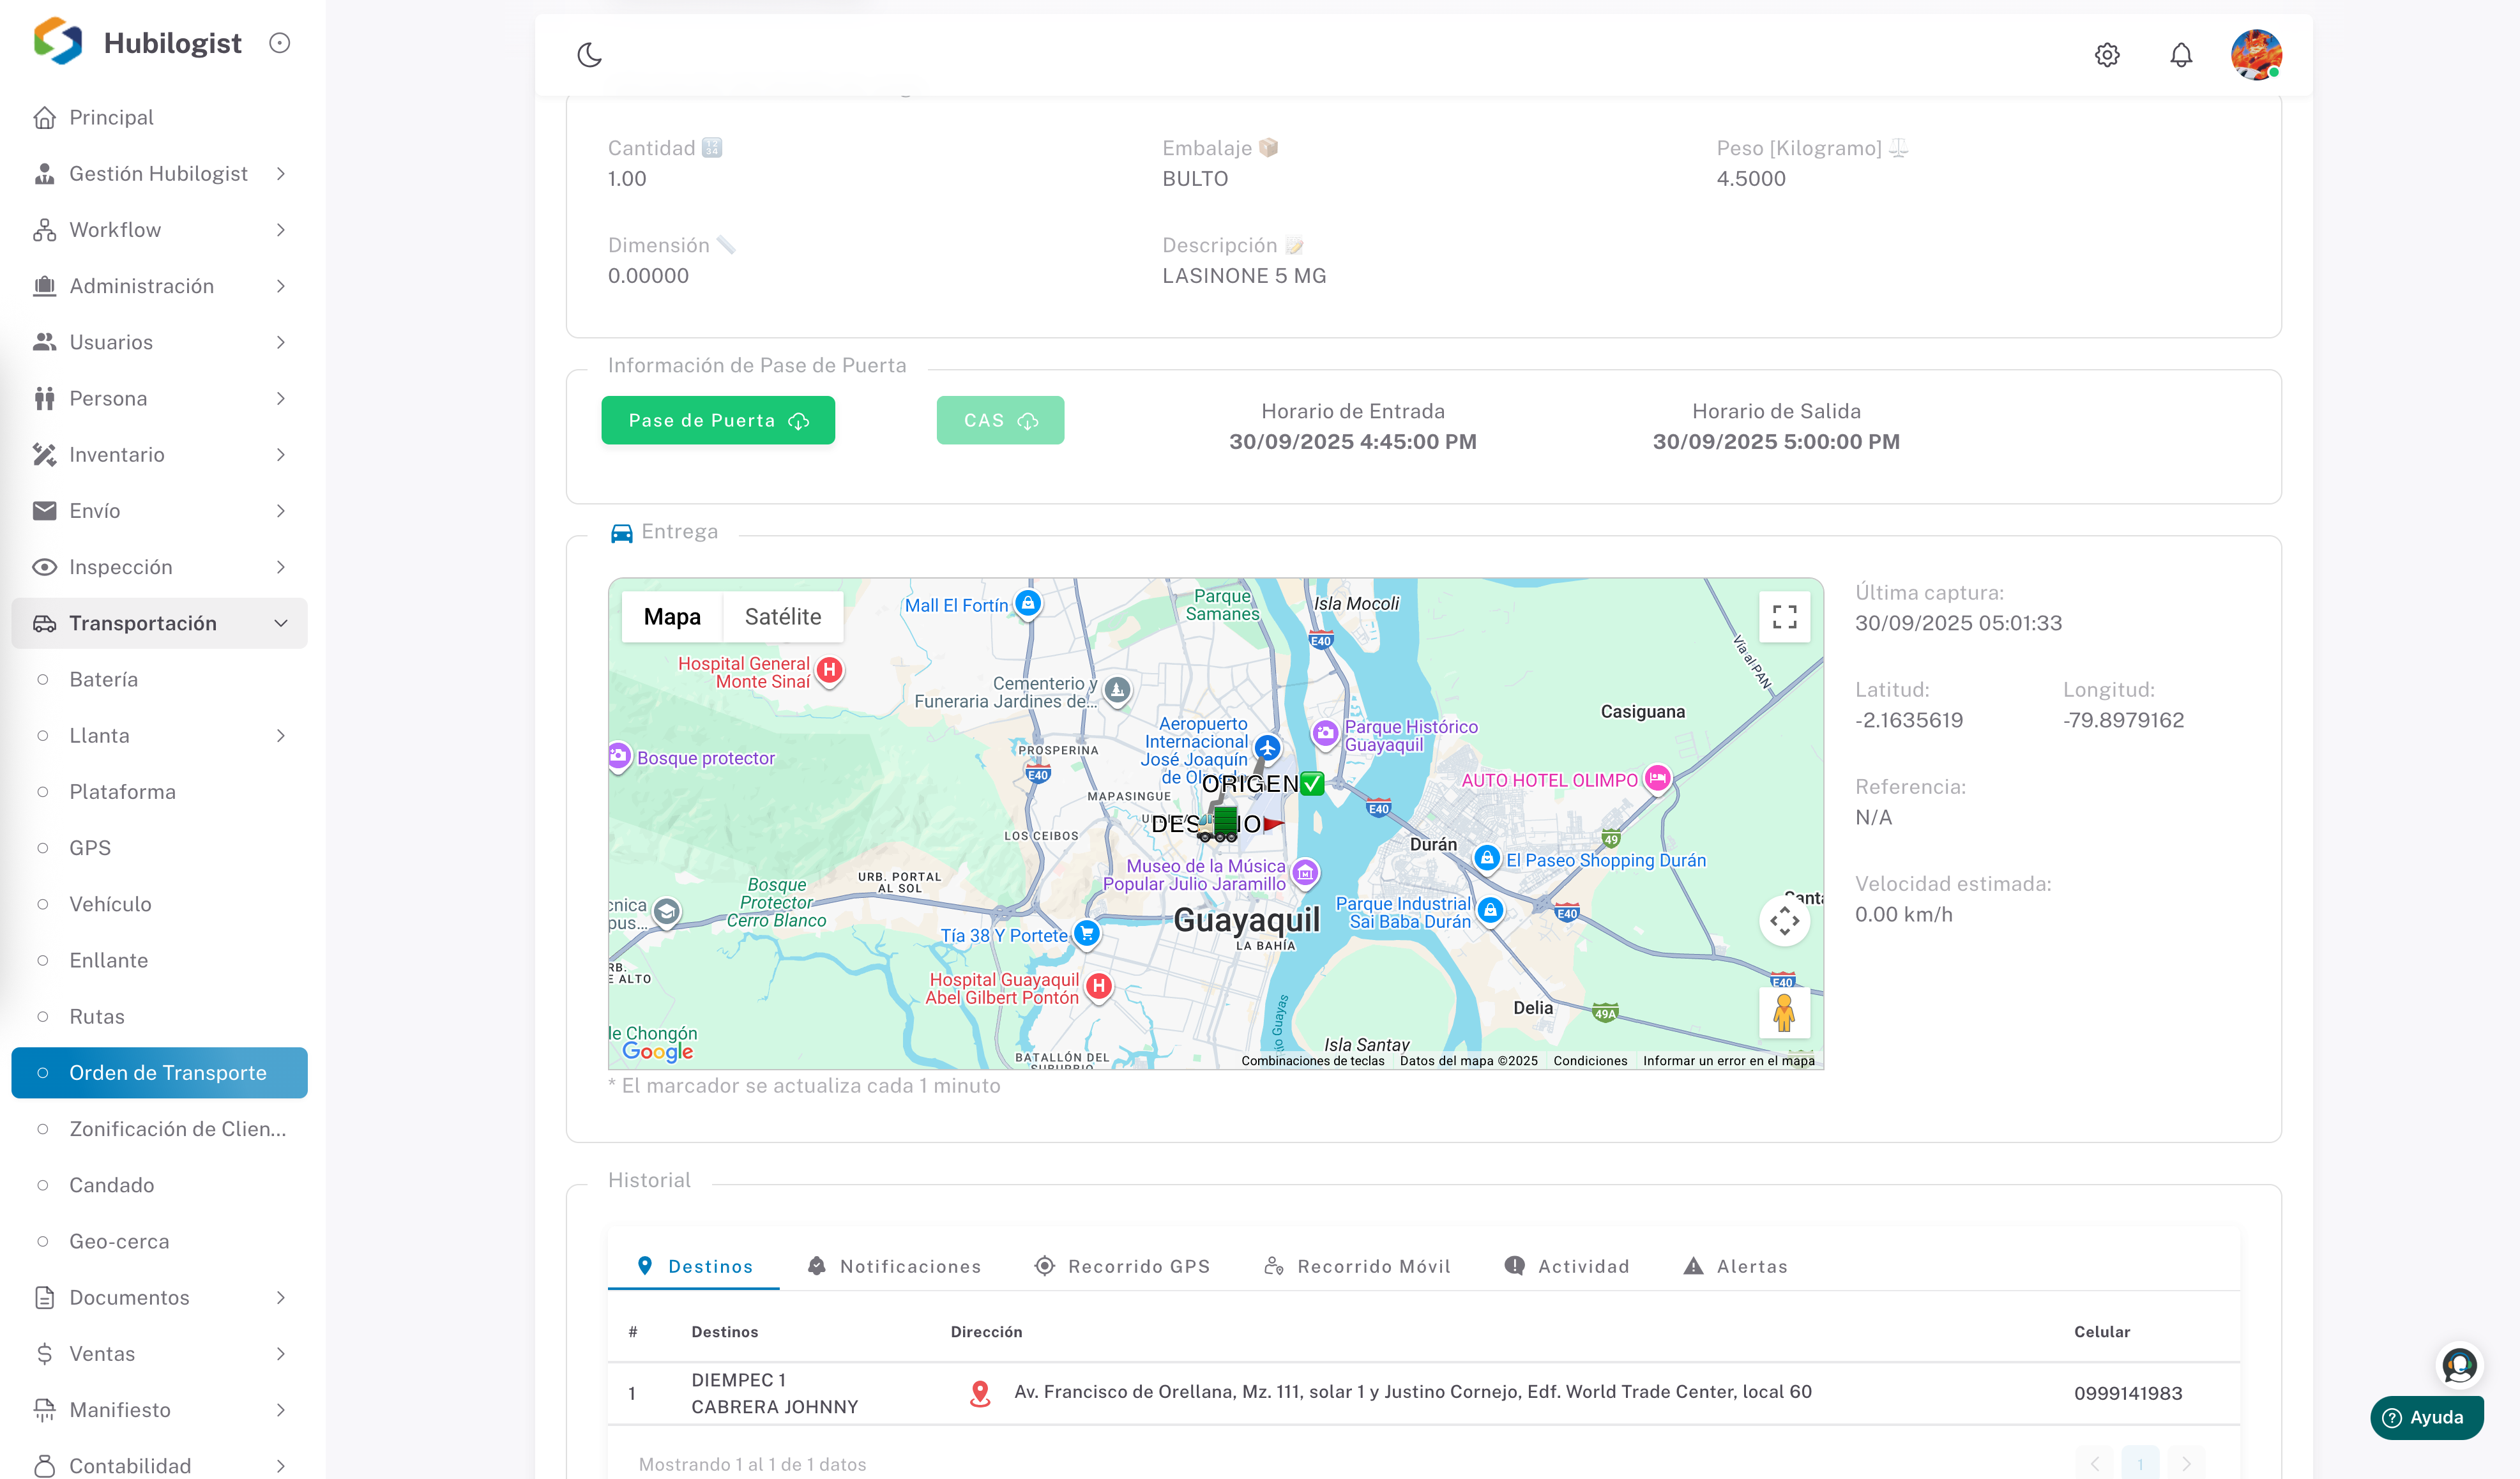The height and width of the screenshot is (1479, 2520).
Task: Click the green CAS download button
Action: coord(1000,421)
